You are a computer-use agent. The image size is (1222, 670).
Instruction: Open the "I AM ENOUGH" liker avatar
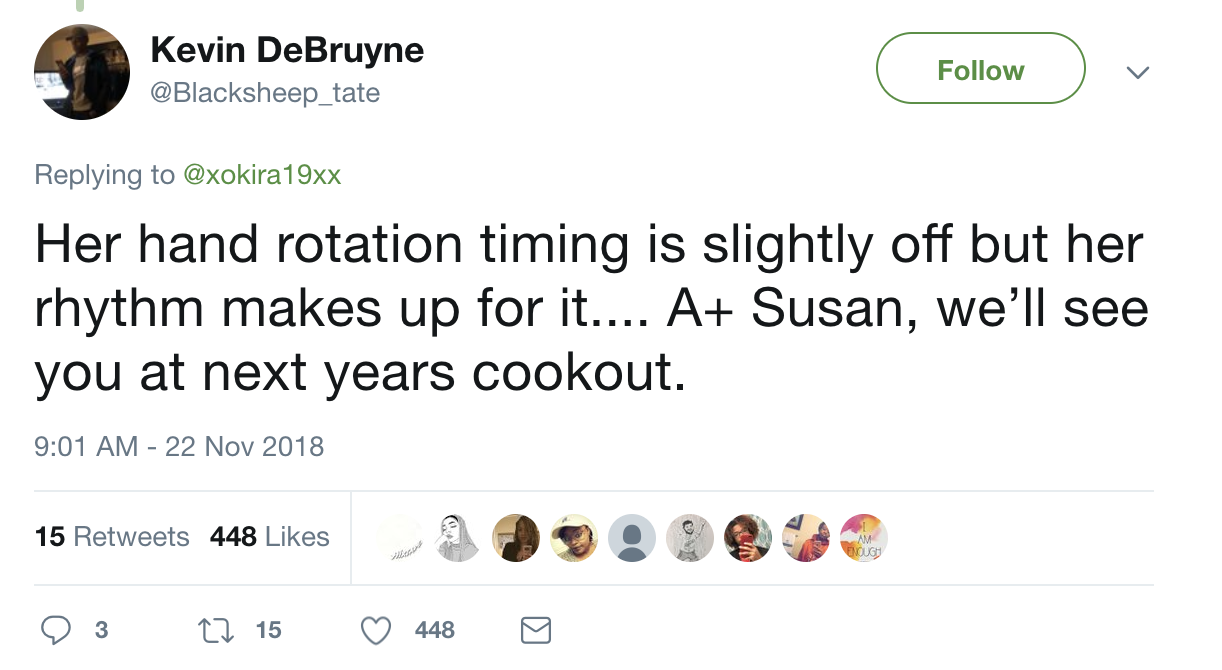[864, 538]
